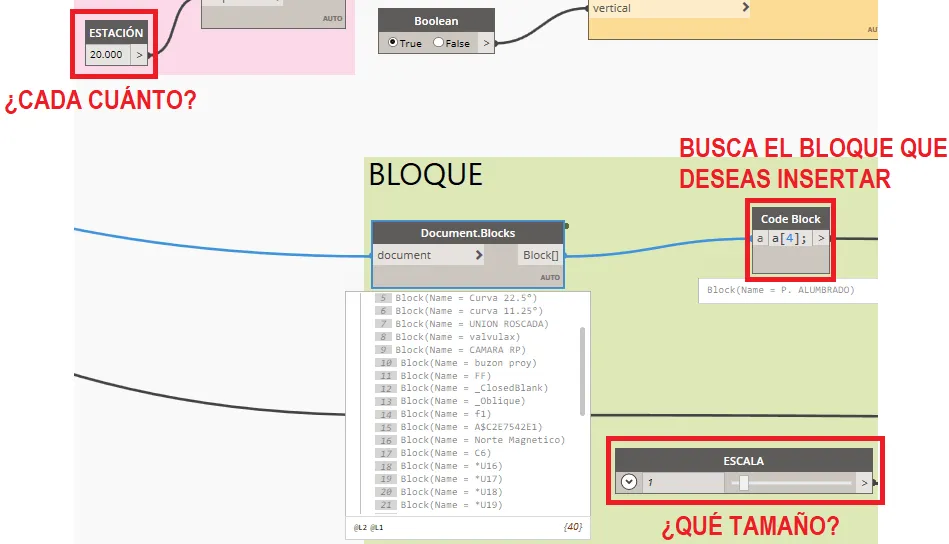
Task: Click the @L1 list level label
Action: pyautogui.click(x=376, y=528)
